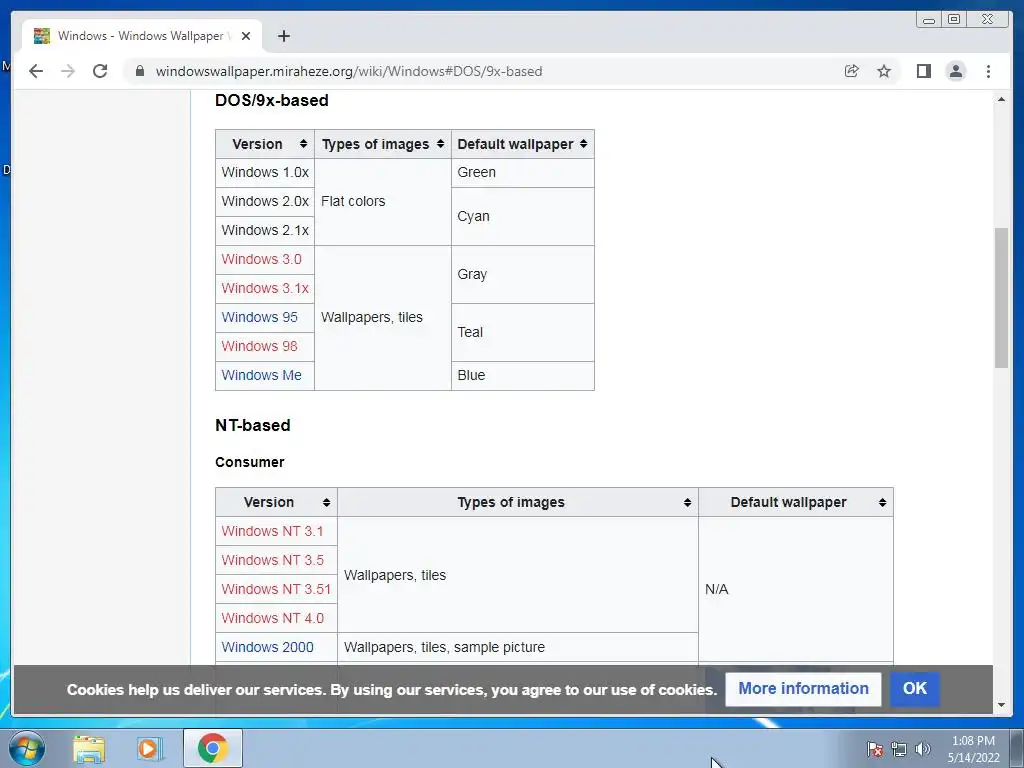Click the Flat colors cell

pos(383,202)
